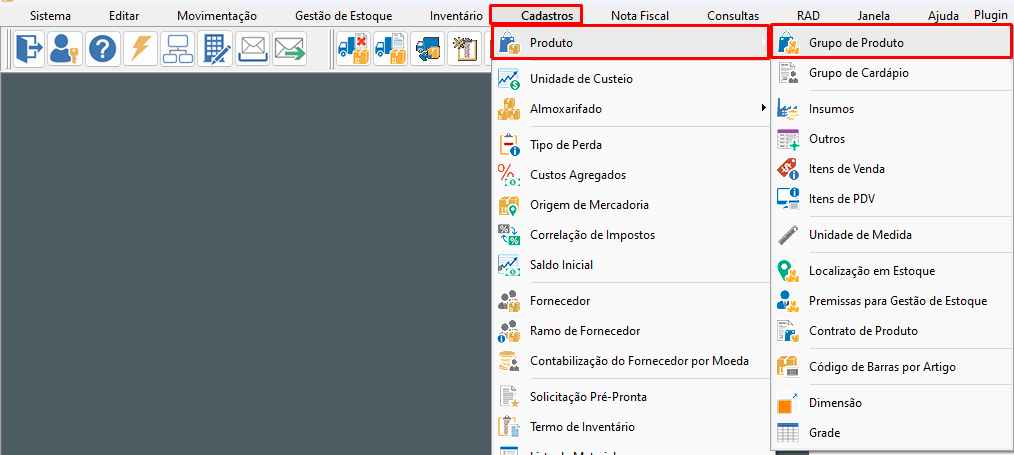This screenshot has height=455, width=1014.
Task: Open the Janela menu
Action: tap(874, 16)
